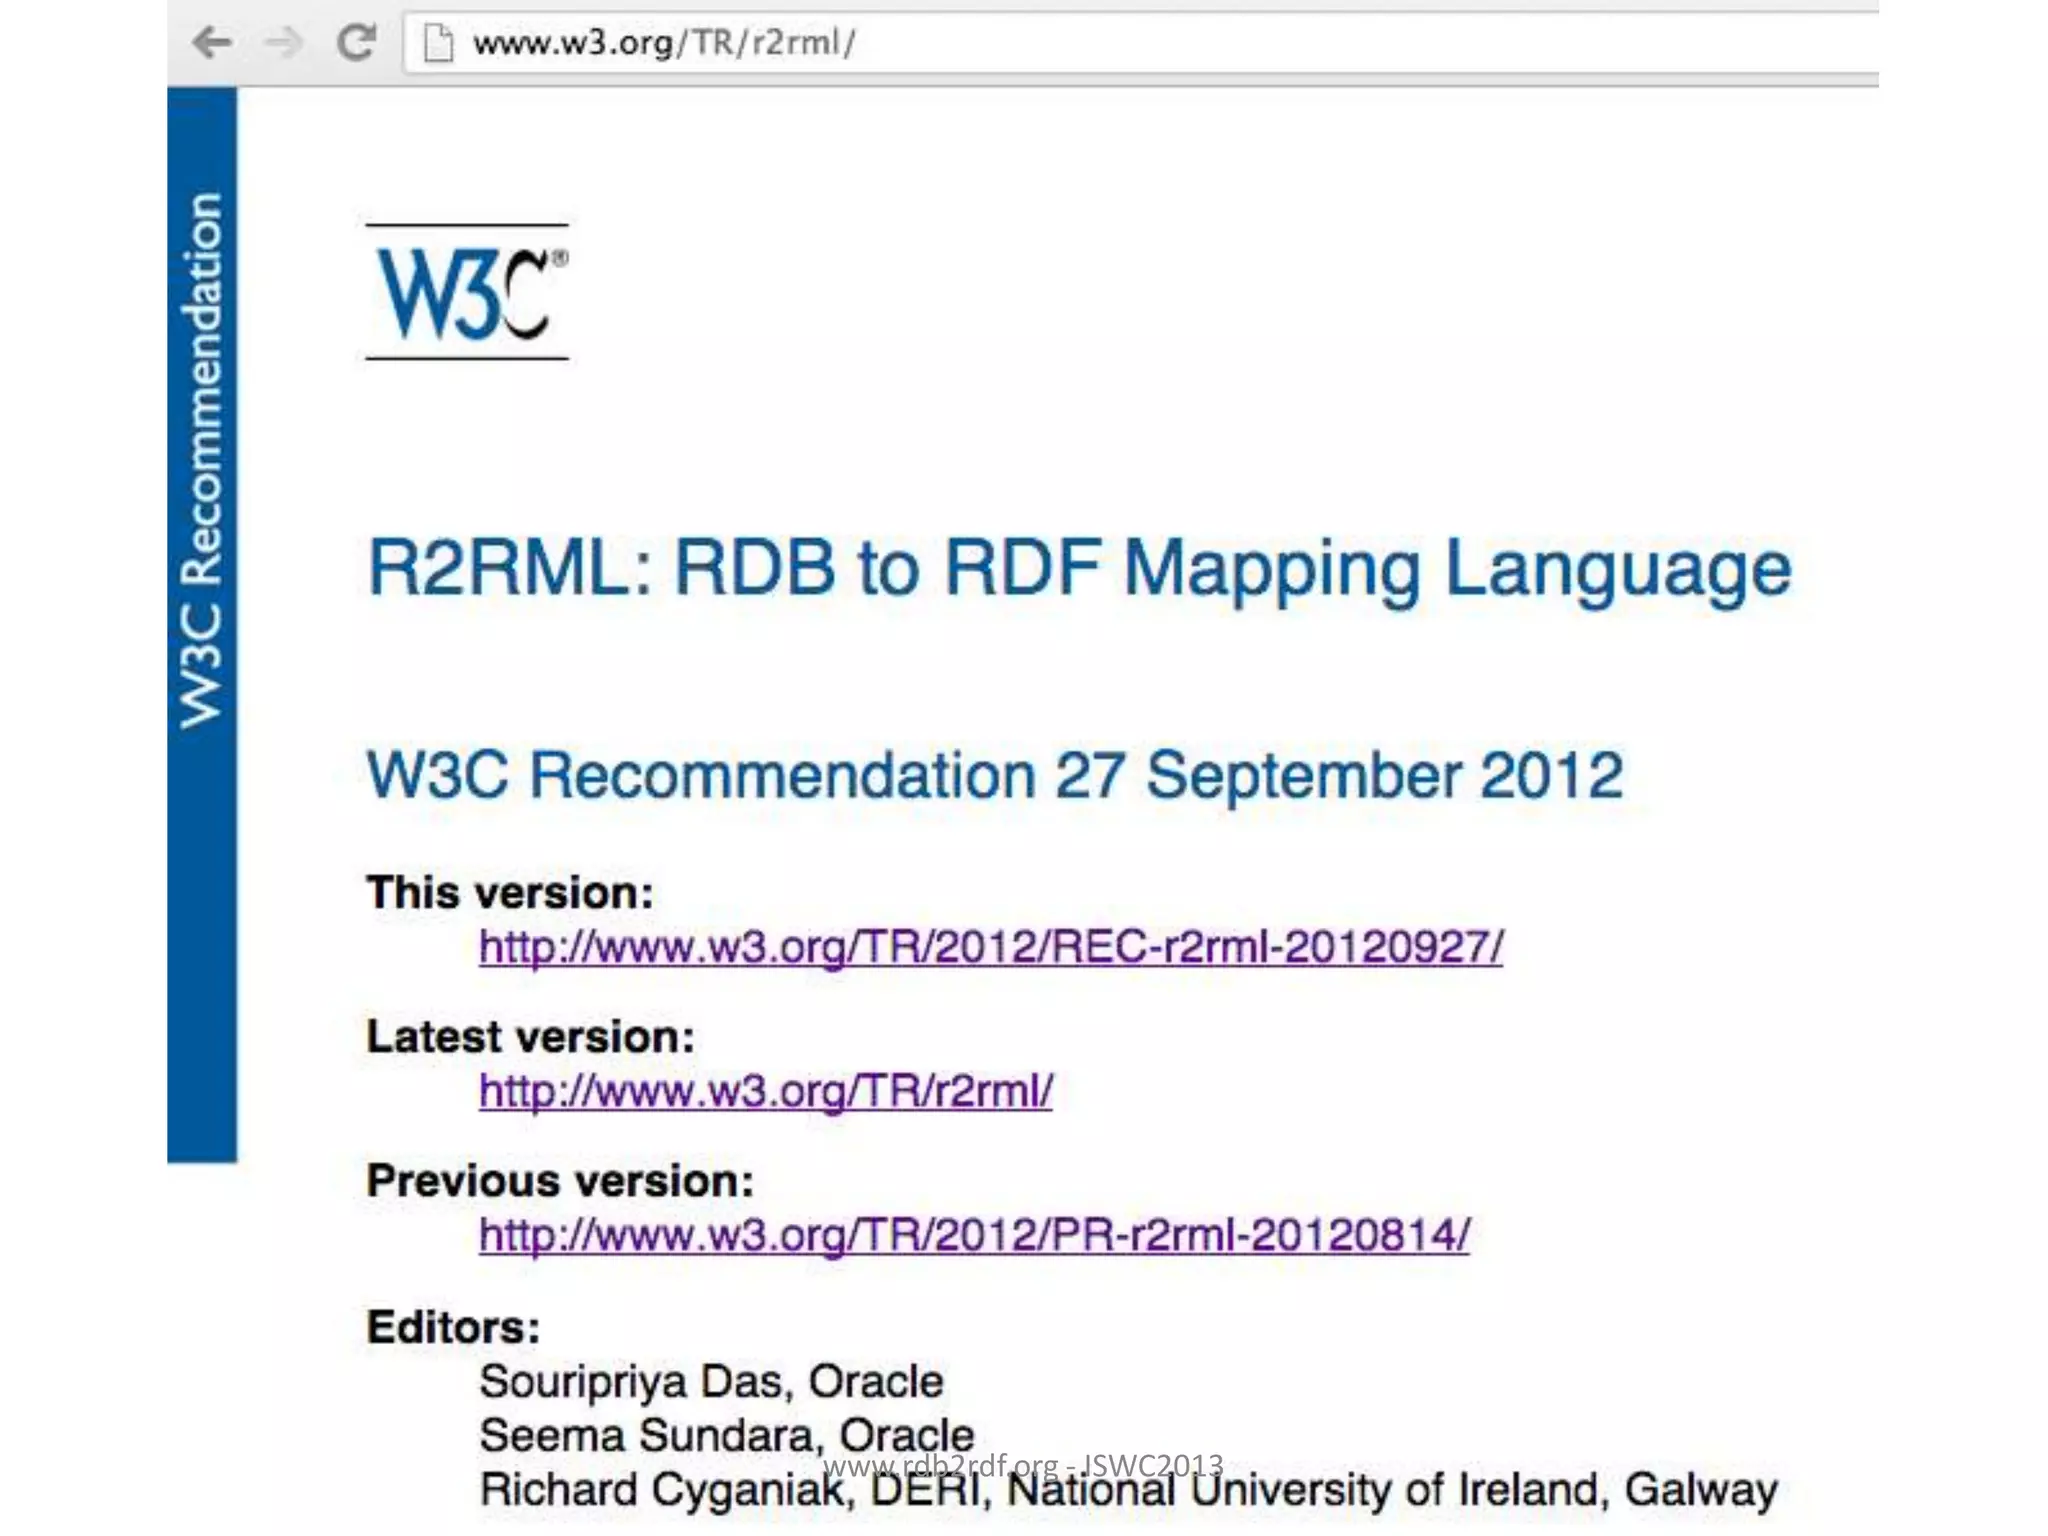Select editor Richard Cyganiak, DERI entry
This screenshot has height=1536, width=2048.
tap(1128, 1490)
